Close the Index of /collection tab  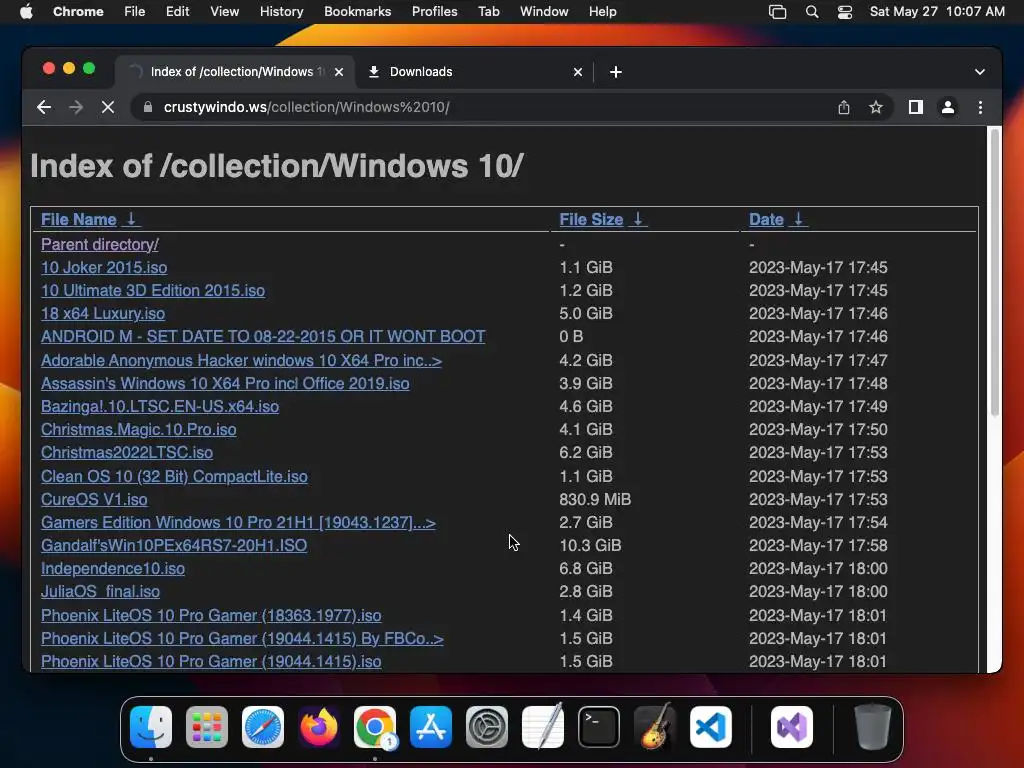pos(339,72)
